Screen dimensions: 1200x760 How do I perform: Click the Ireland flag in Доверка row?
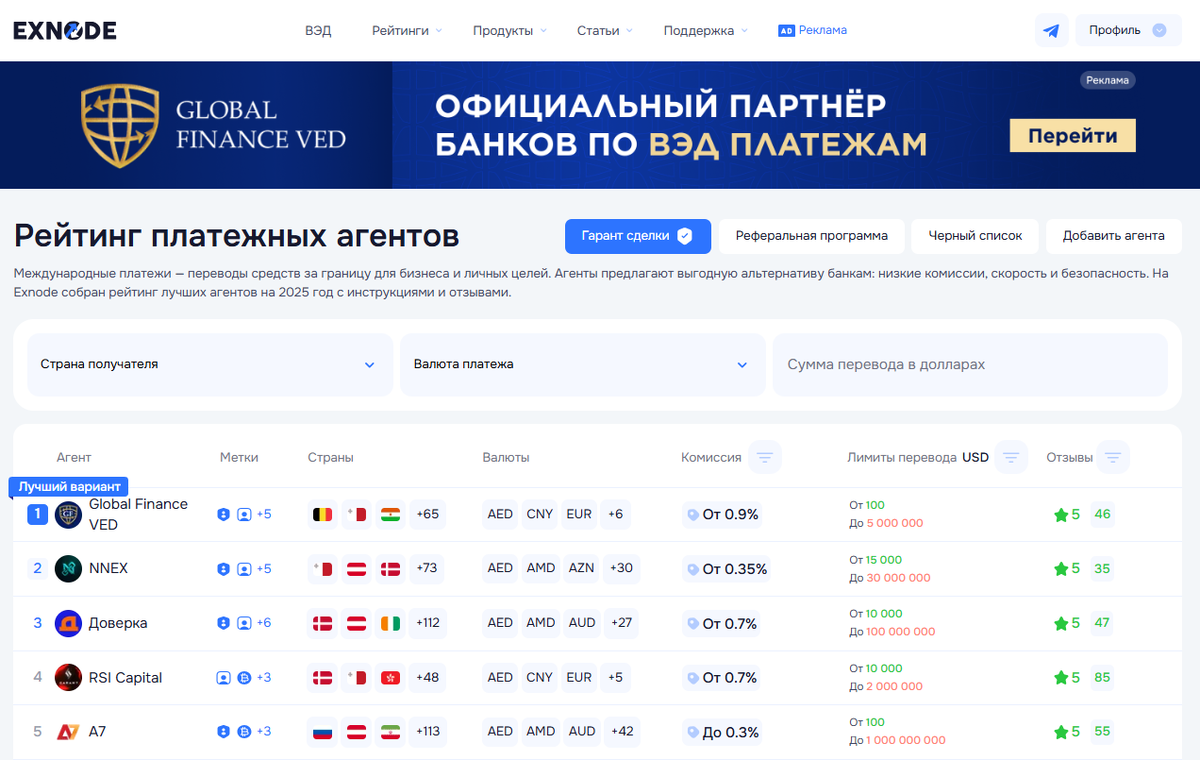coord(391,623)
